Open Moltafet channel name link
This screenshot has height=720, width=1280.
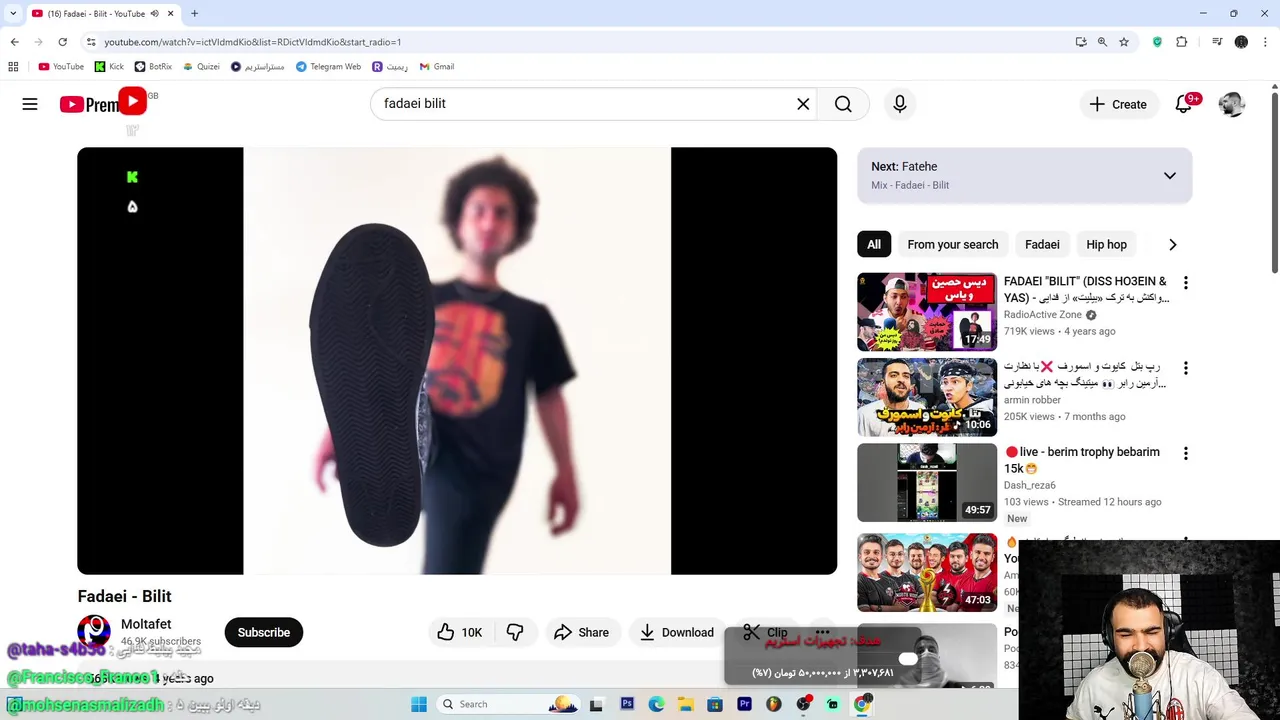point(146,624)
